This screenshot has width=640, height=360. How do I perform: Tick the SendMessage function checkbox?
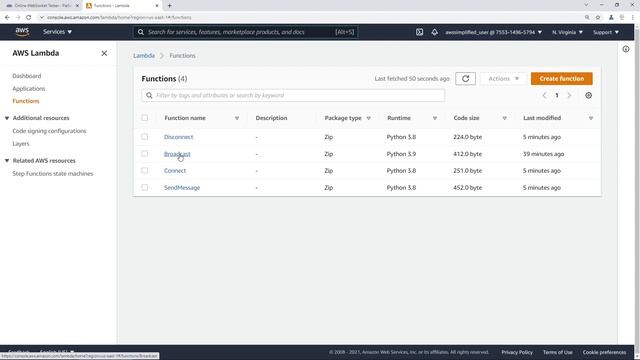144,187
